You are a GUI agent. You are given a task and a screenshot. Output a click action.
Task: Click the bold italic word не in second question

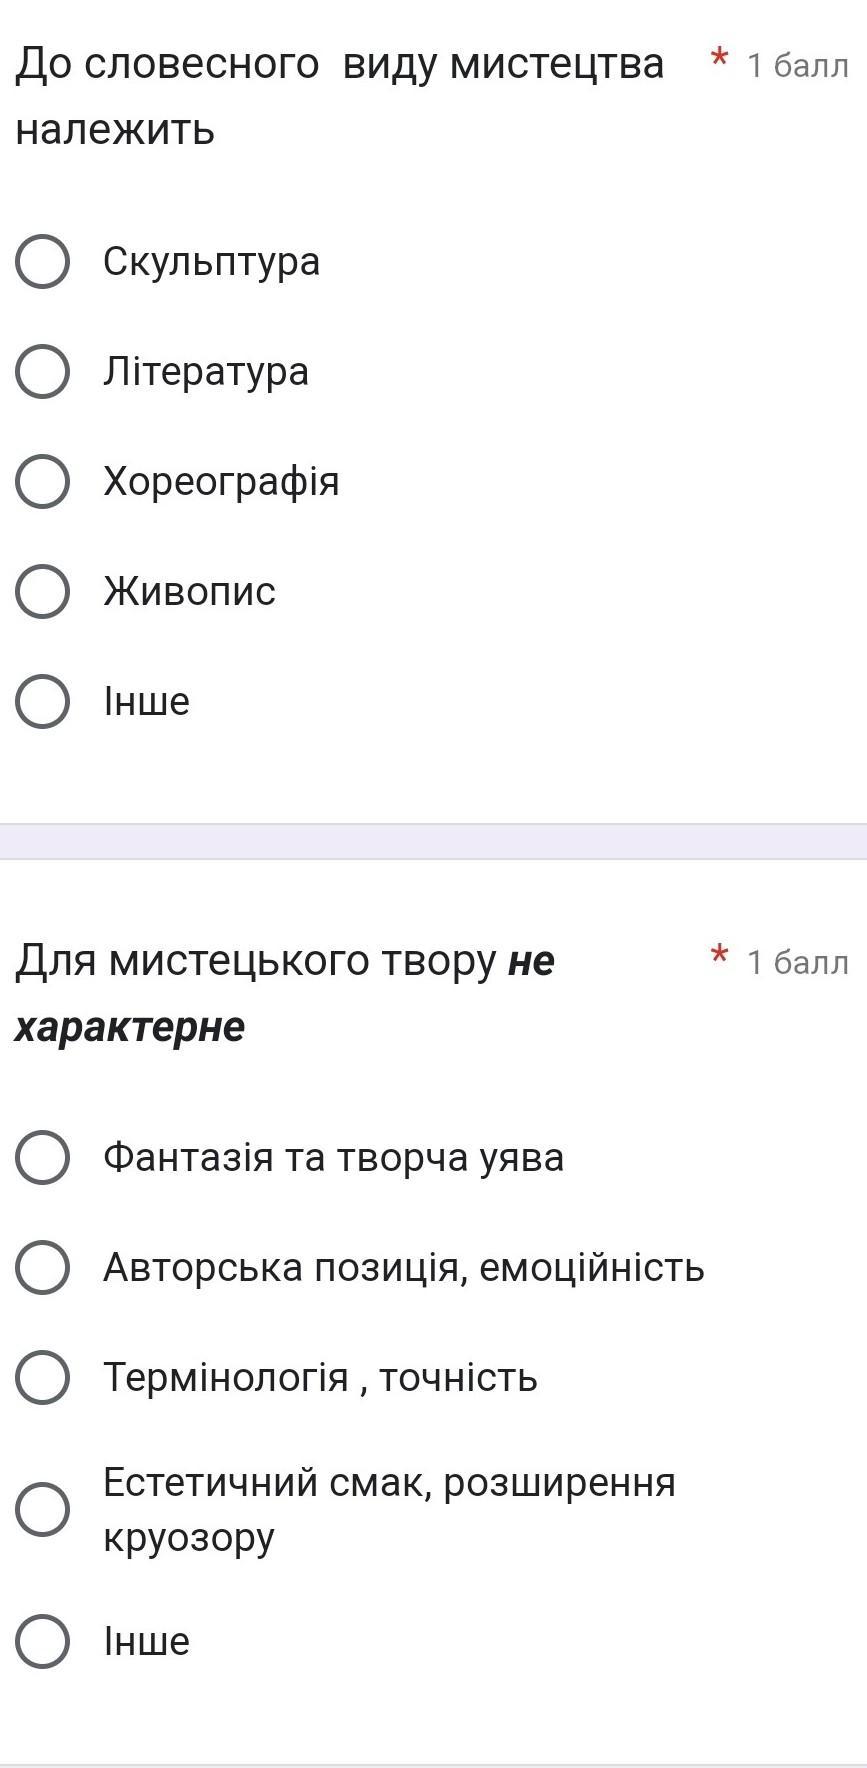pyautogui.click(x=532, y=962)
